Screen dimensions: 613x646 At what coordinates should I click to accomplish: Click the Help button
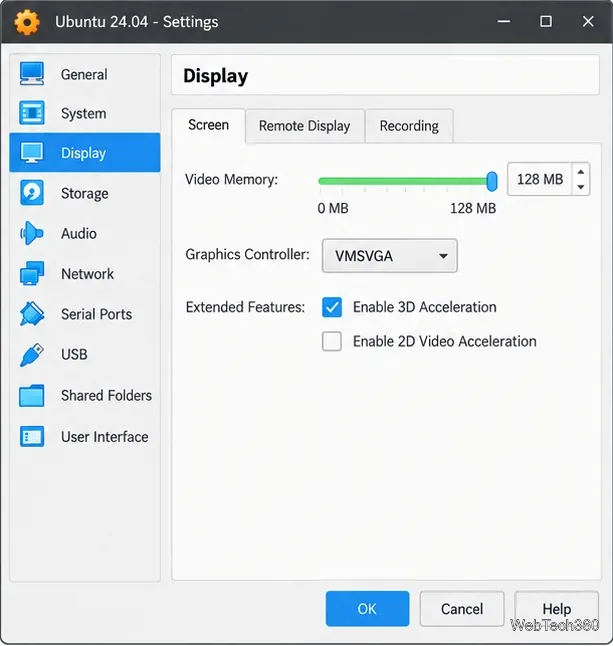point(557,609)
